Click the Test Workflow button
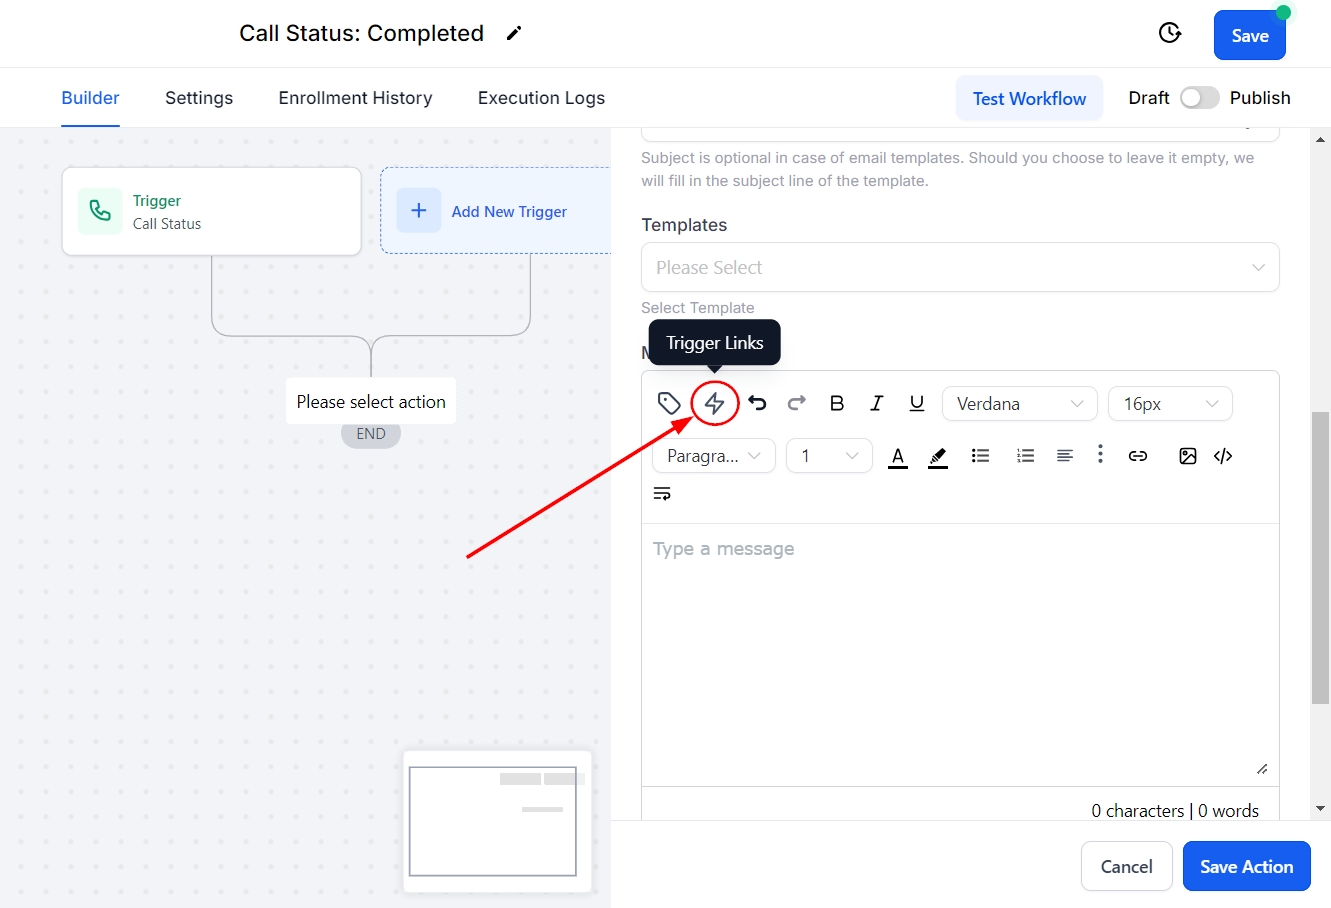1331x908 pixels. (x=1029, y=98)
